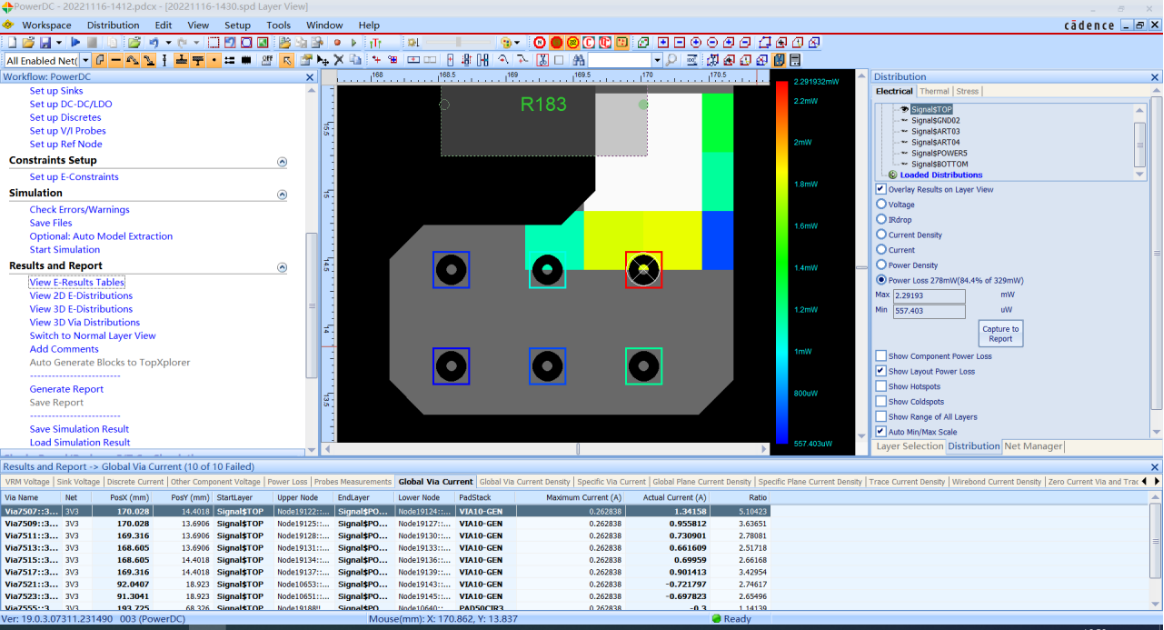
Task: Click the Min value input field
Action: point(929,311)
